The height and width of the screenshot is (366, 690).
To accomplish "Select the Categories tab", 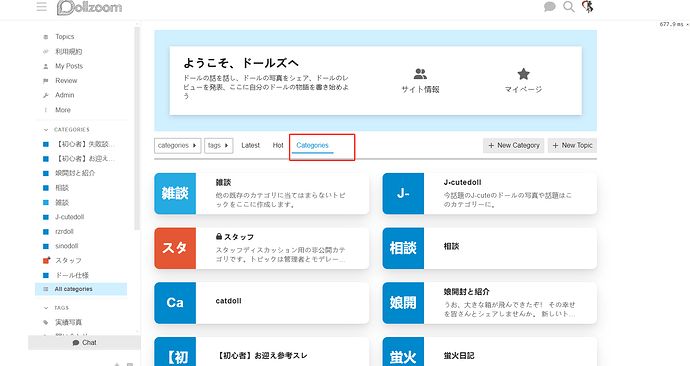I will pos(312,145).
